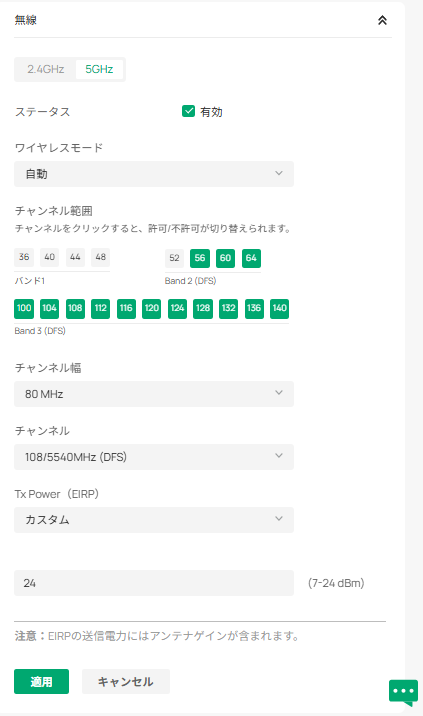This screenshot has width=423, height=716.
Task: Switch to the 2.4GHz tab
Action: tap(45, 69)
